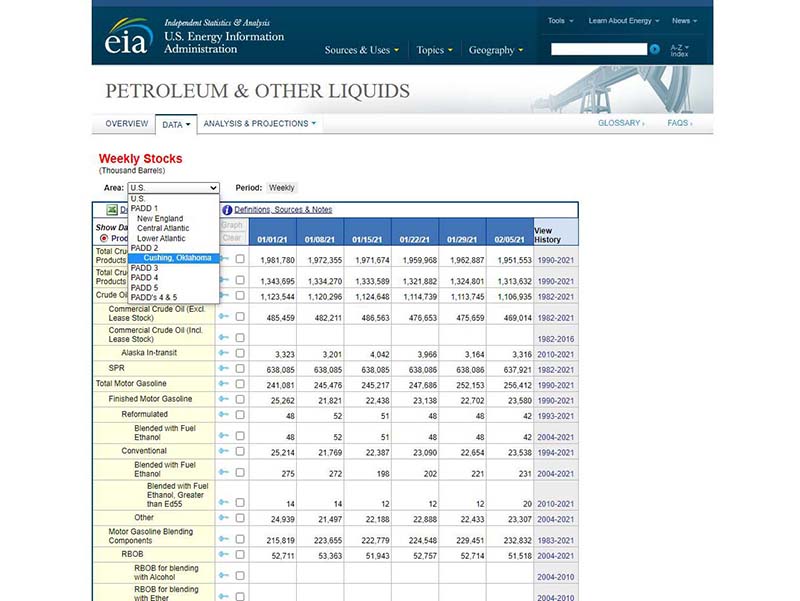Check the Finished Motor Gasoline checkbox
The image size is (800, 601).
[240, 399]
